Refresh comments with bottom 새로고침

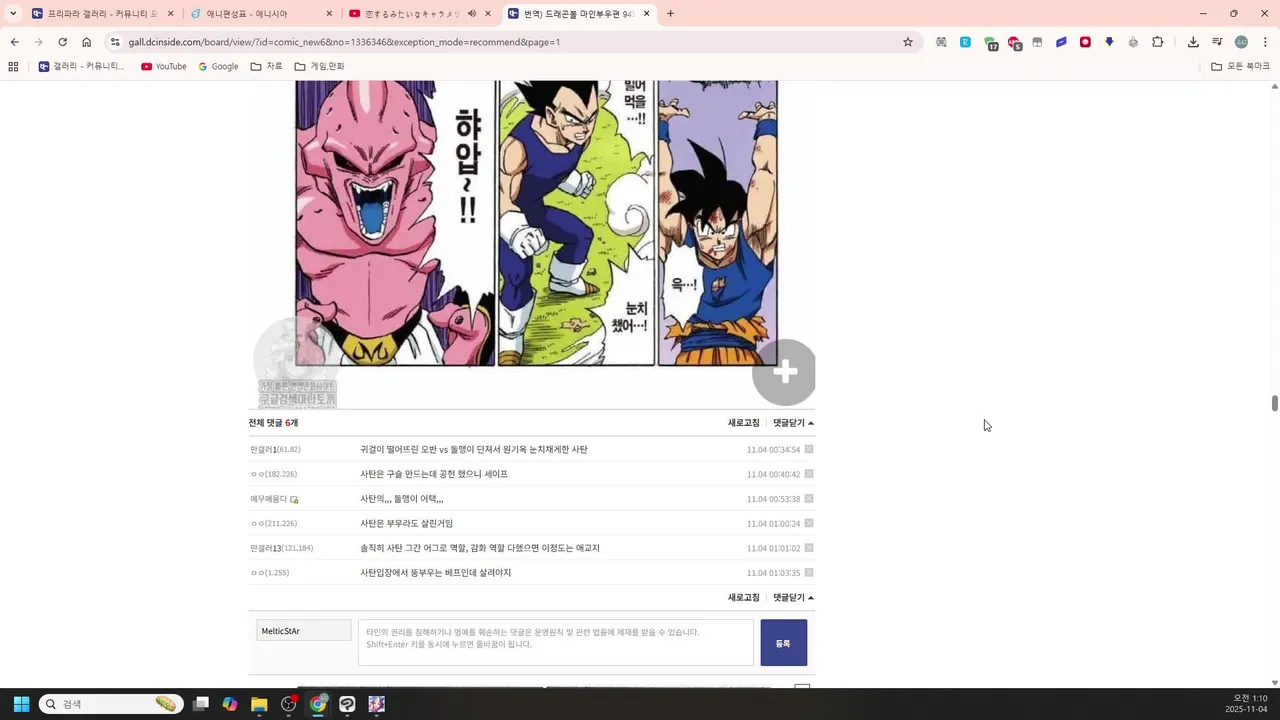tap(743, 597)
